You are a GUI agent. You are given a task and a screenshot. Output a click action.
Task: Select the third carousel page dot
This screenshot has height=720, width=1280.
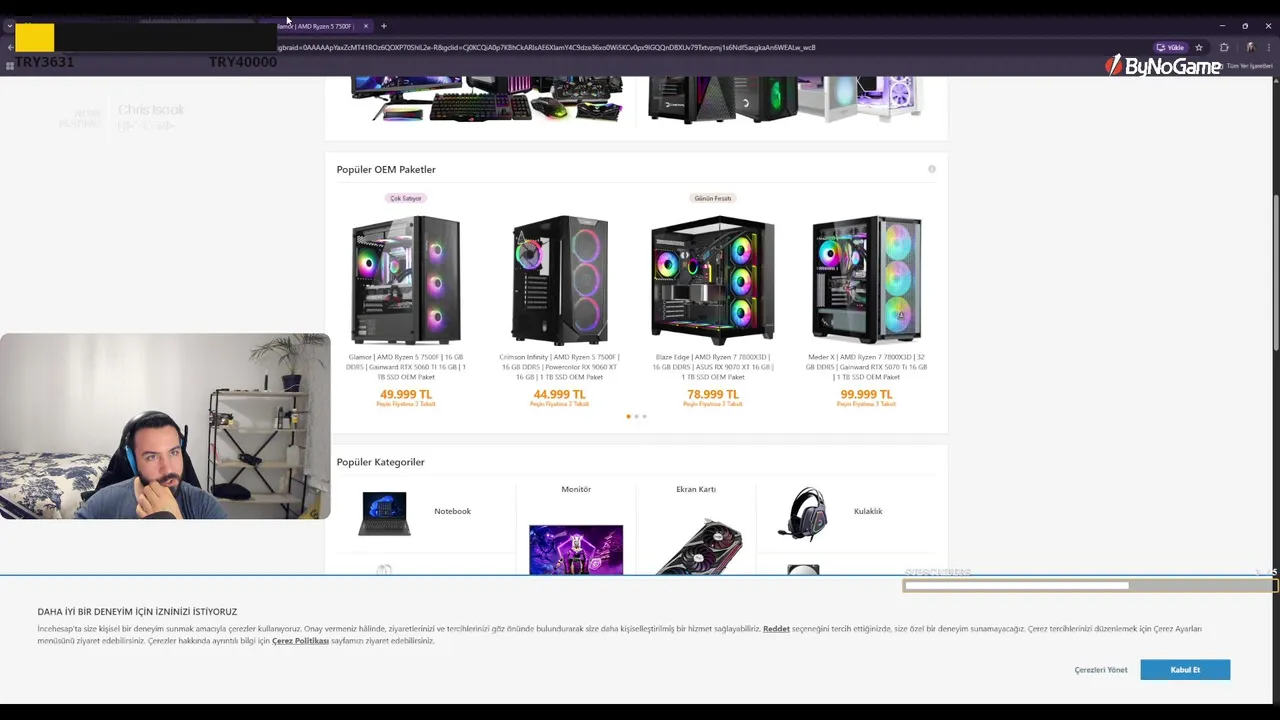coord(644,416)
